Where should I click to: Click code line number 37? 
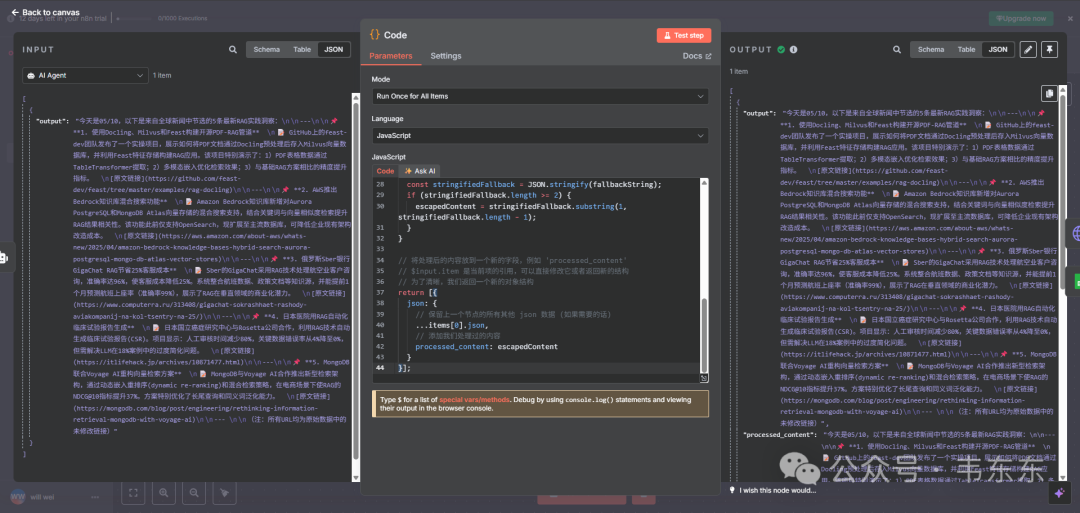click(x=381, y=292)
